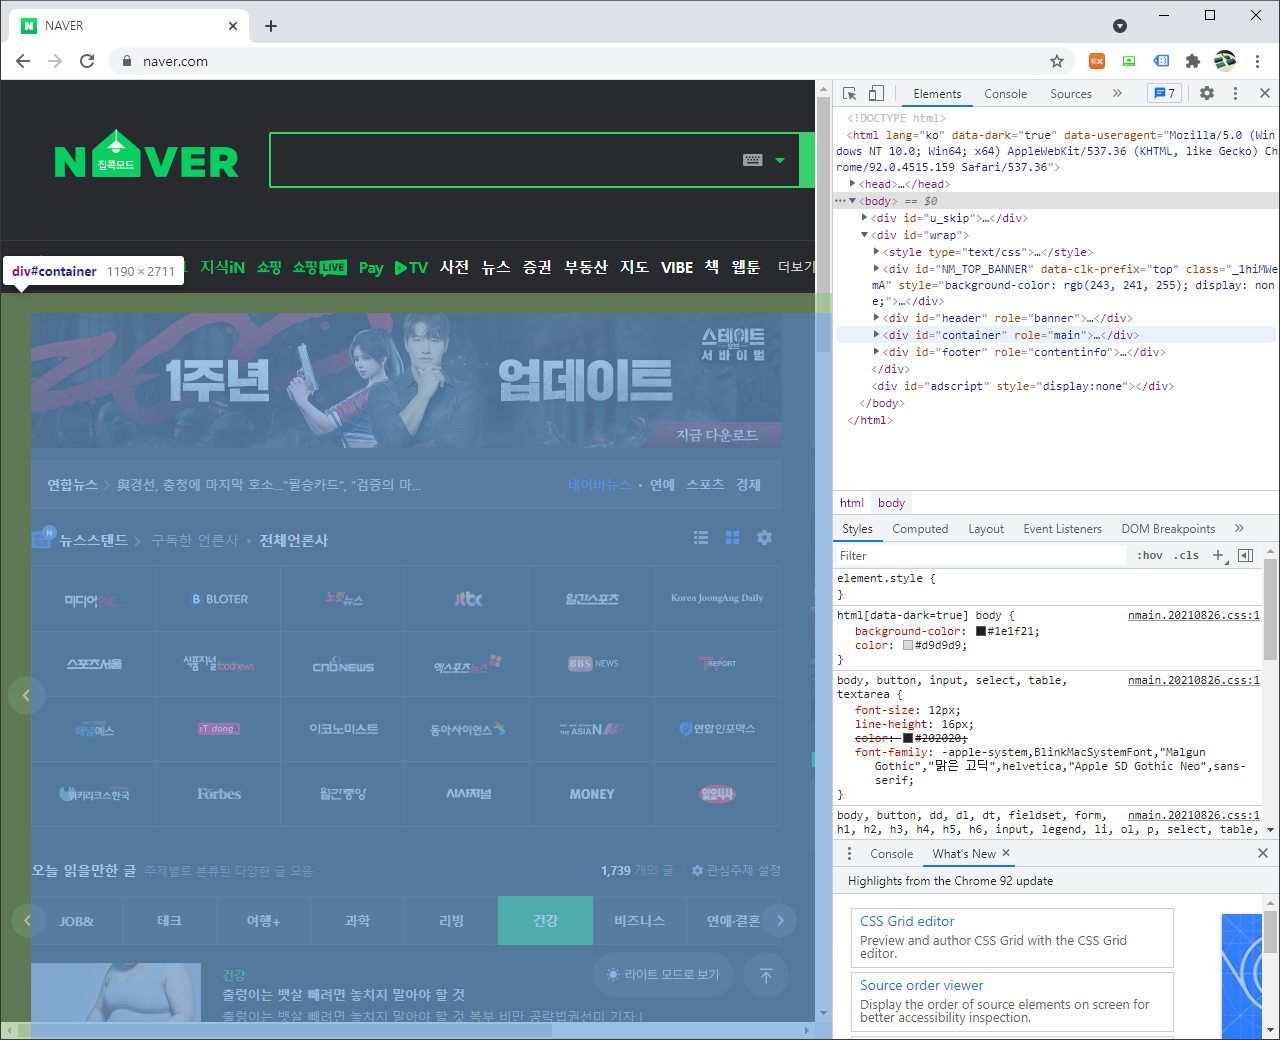Close the DevTools panel

pos(1265,93)
